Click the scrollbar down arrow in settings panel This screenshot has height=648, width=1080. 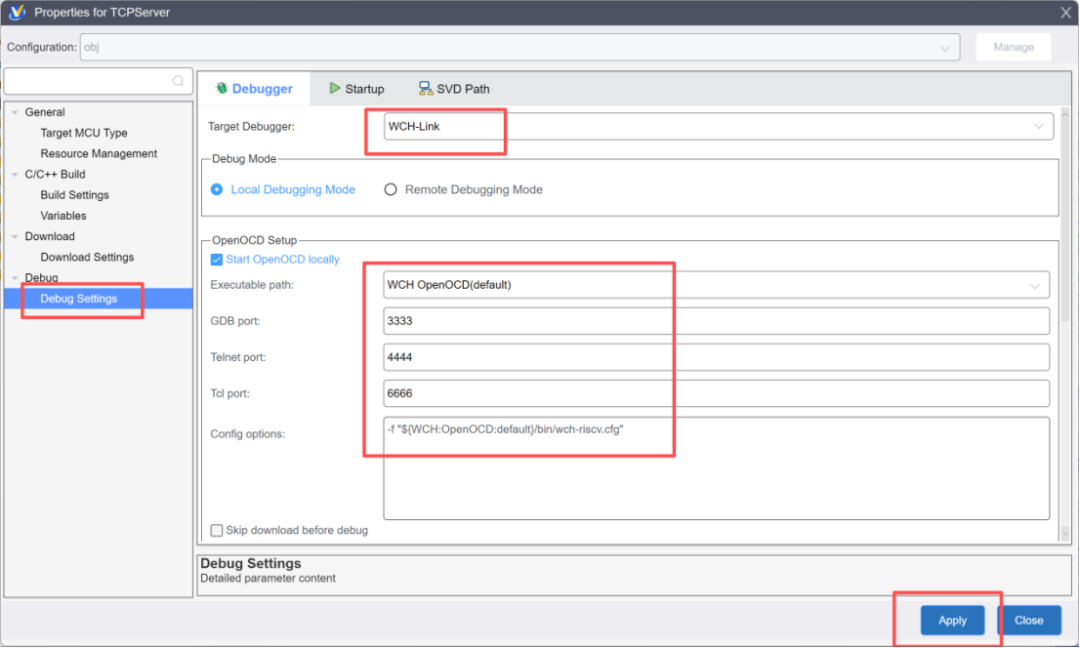coord(1065,534)
